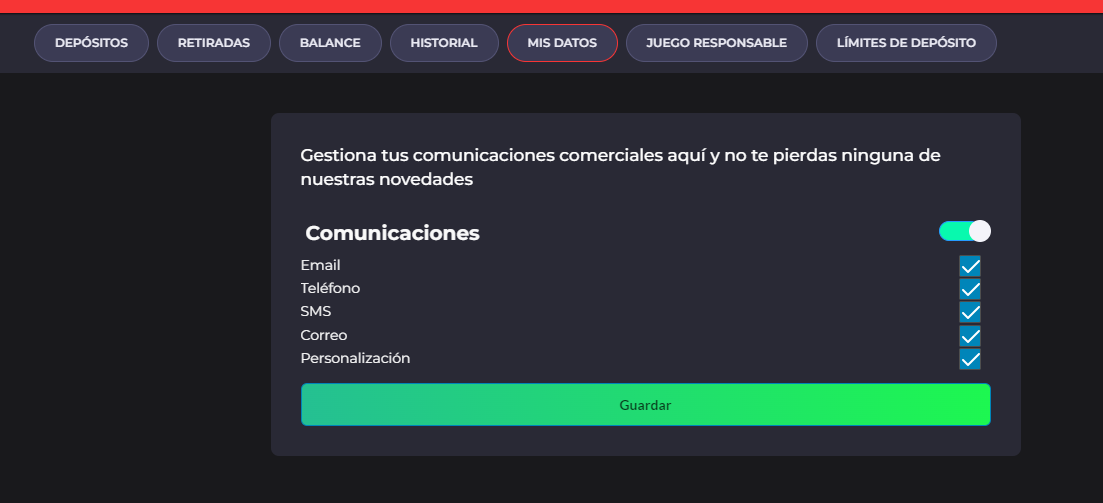This screenshot has height=503, width=1103.
Task: Untick the Correo checkbox
Action: tap(970, 335)
